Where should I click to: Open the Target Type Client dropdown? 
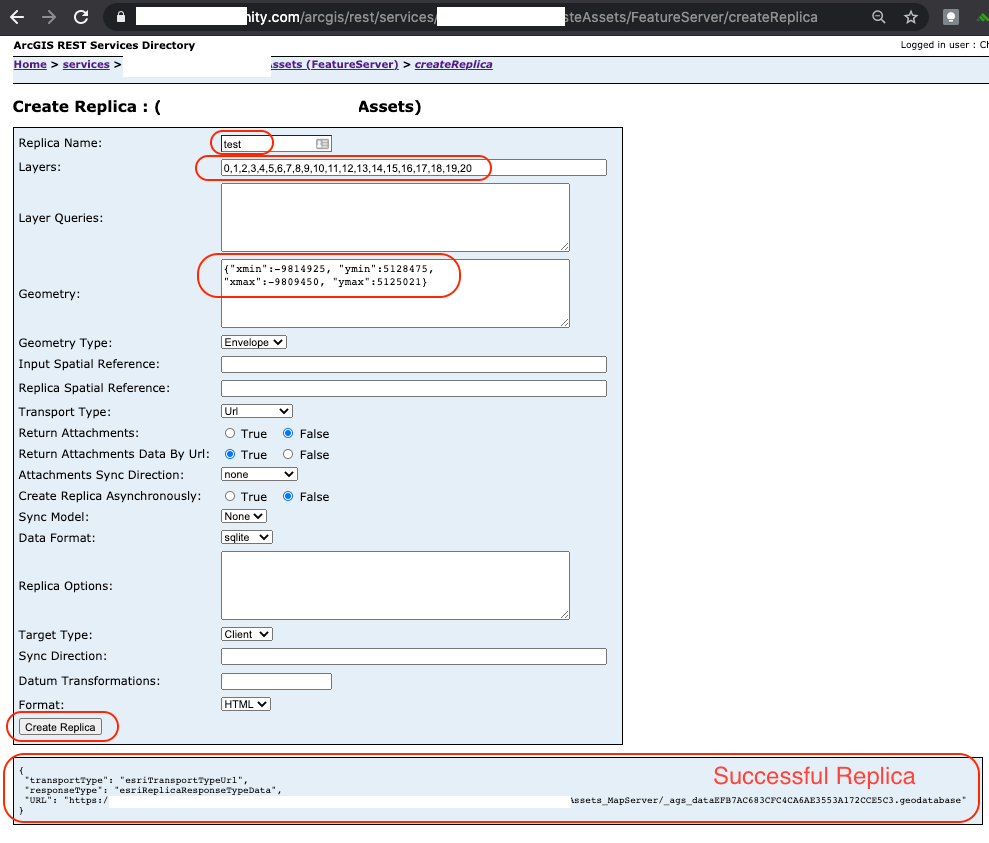[247, 634]
